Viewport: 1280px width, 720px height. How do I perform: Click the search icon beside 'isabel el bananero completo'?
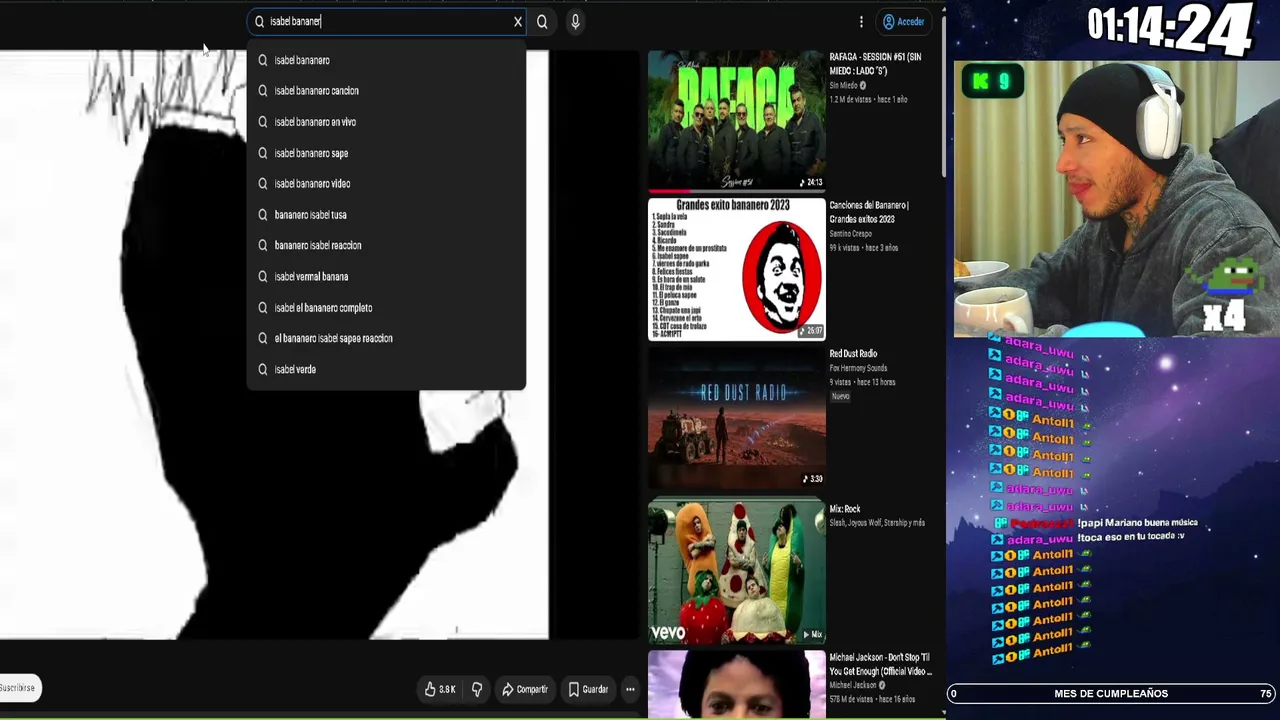click(263, 308)
